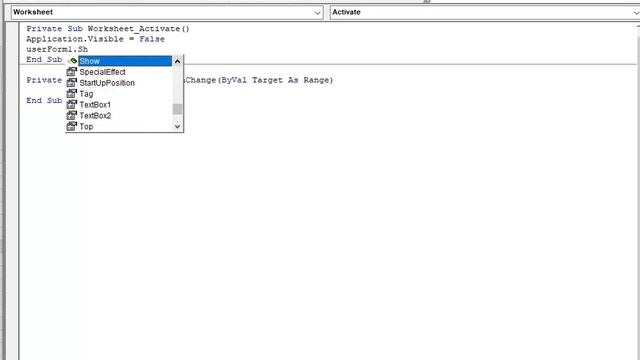Click the Private Sub Worksheet_Activate() line

click(108, 29)
